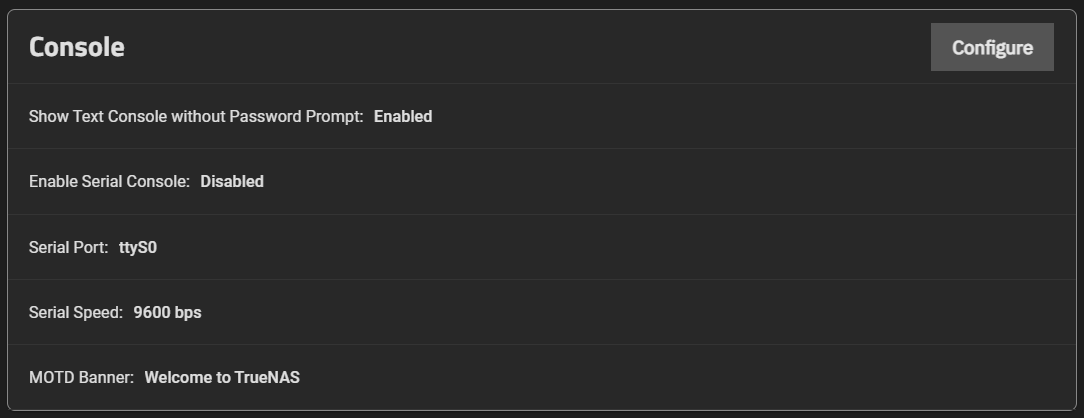Click the Console card heading
The image size is (1084, 418).
(76, 47)
